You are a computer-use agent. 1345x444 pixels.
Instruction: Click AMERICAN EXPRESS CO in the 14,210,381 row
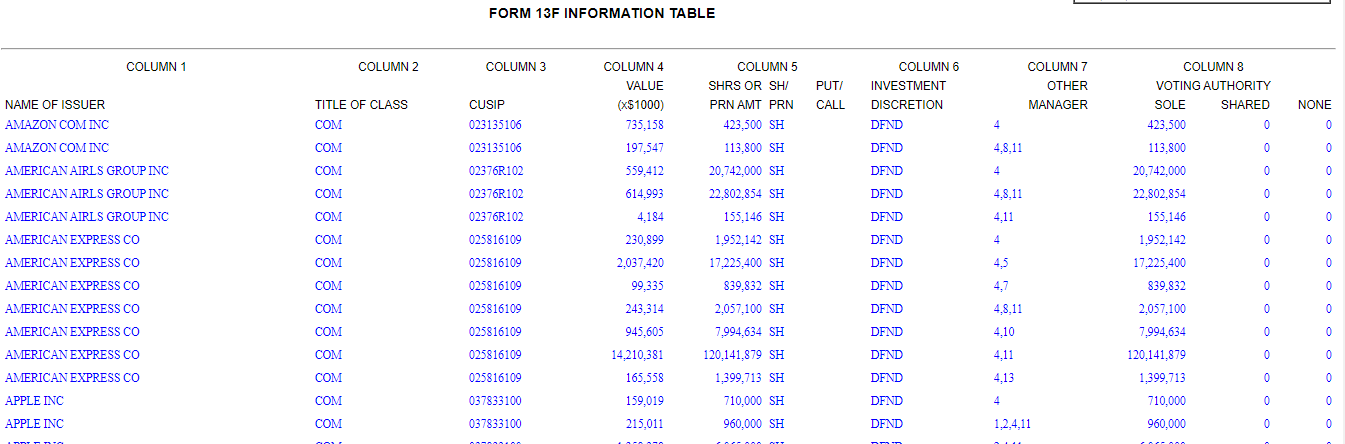[x=72, y=355]
